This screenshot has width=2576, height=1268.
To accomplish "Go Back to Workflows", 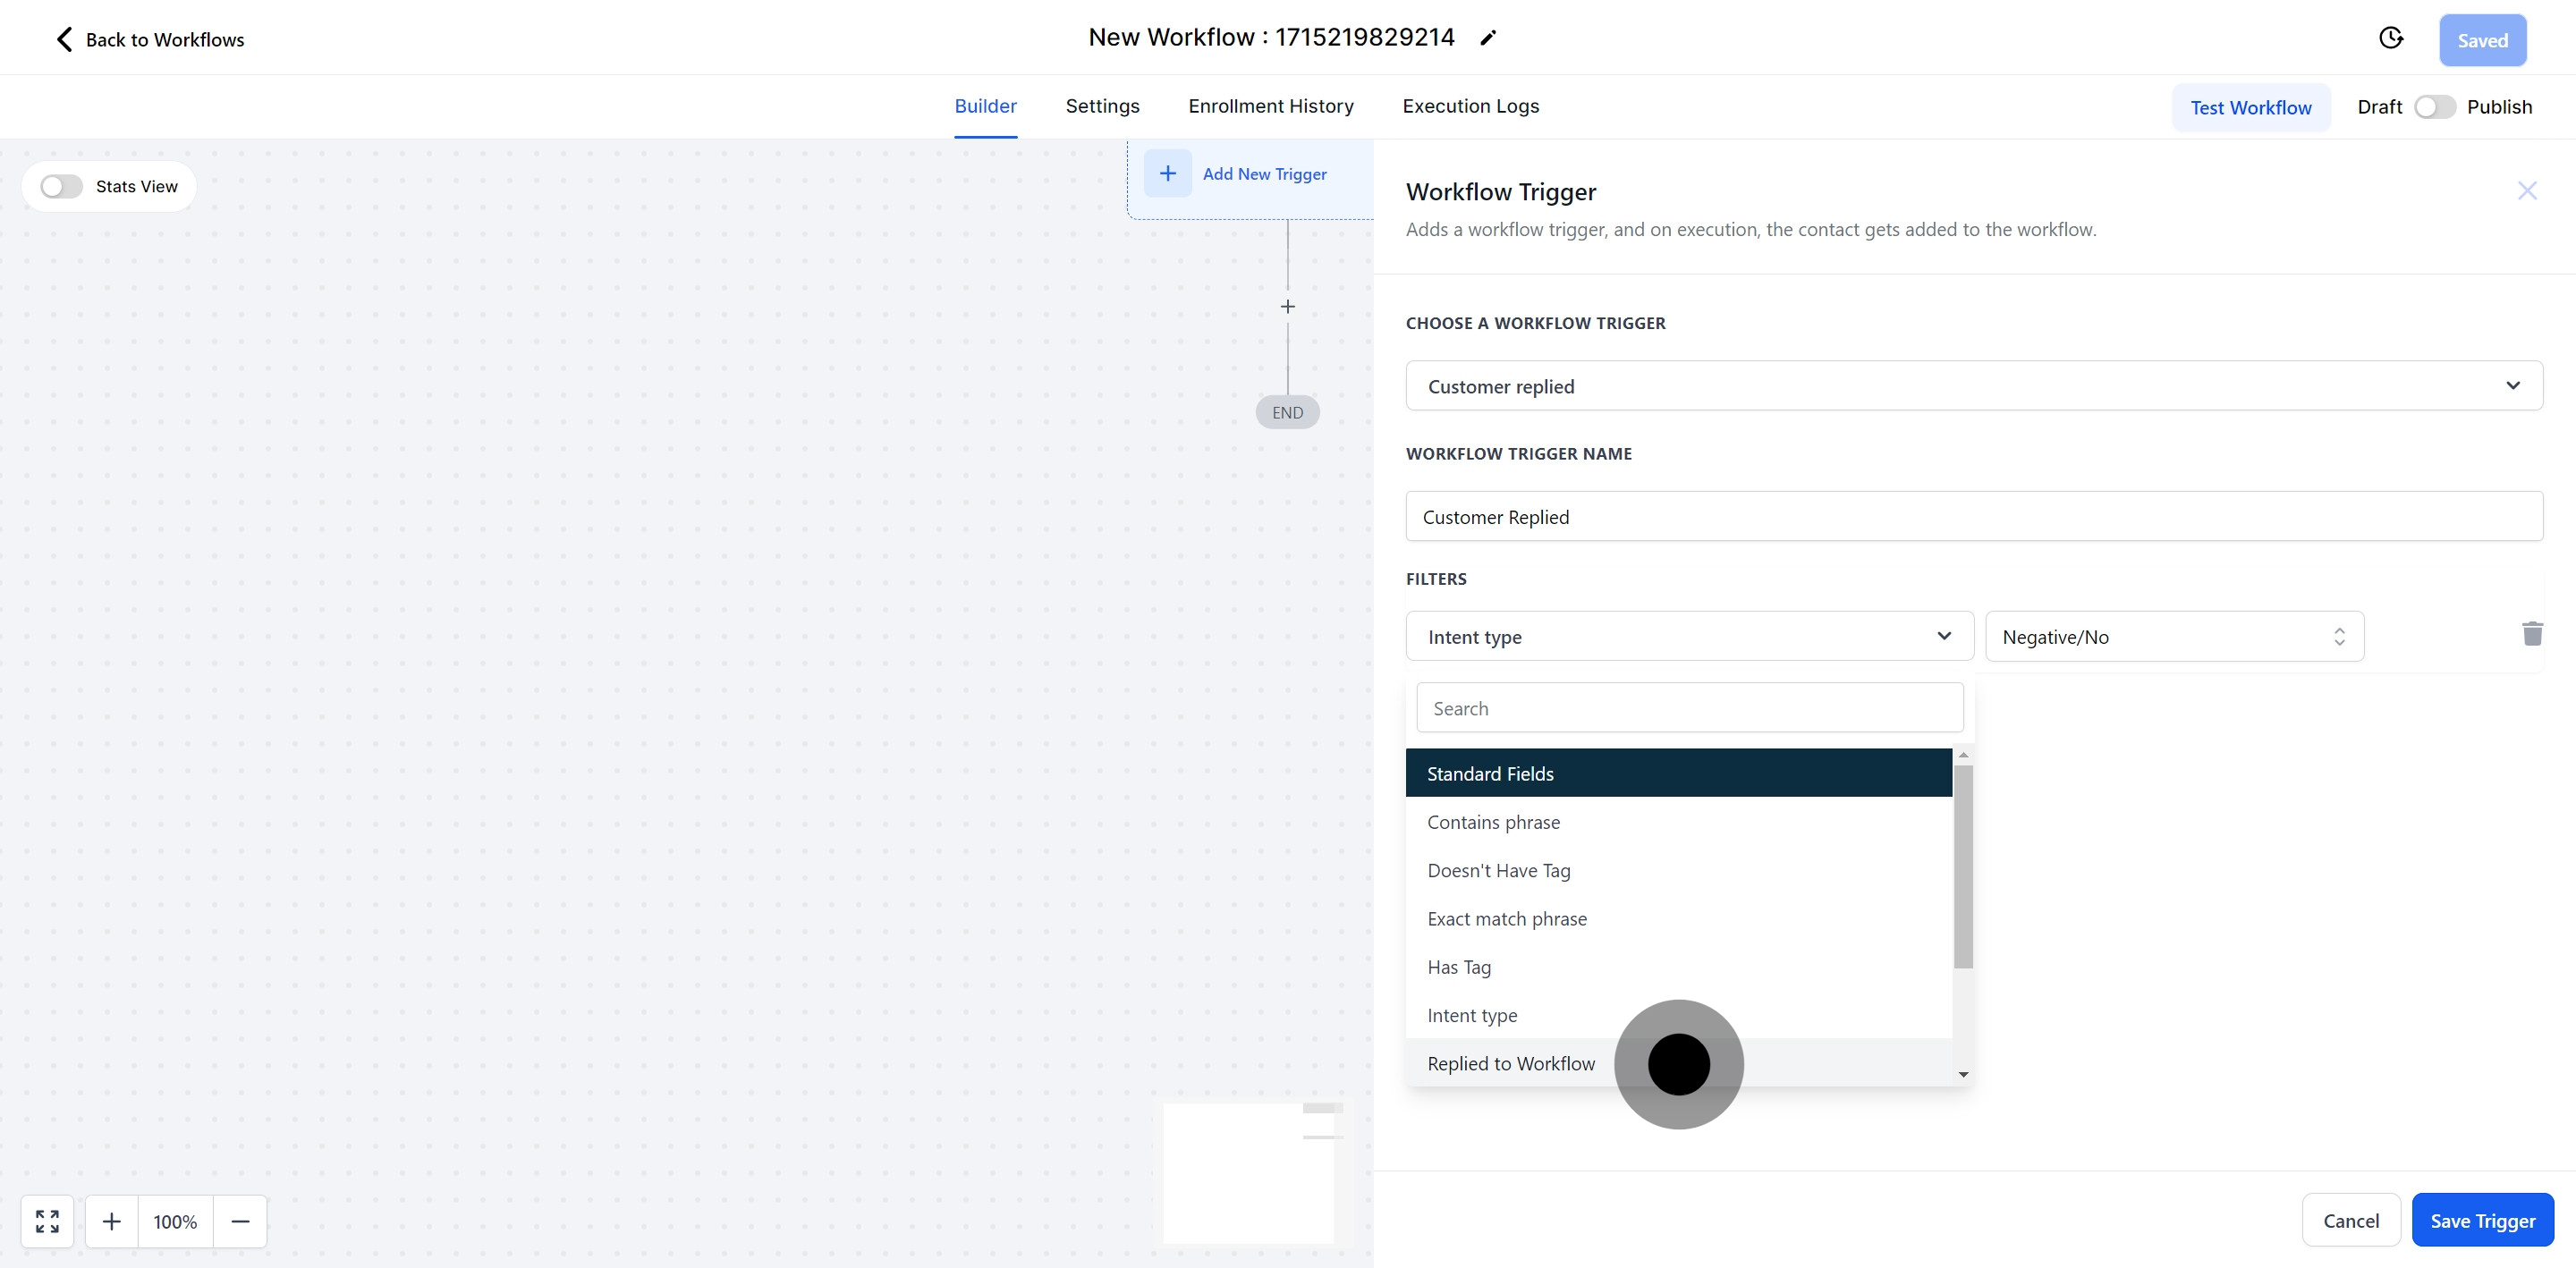I will pyautogui.click(x=150, y=40).
